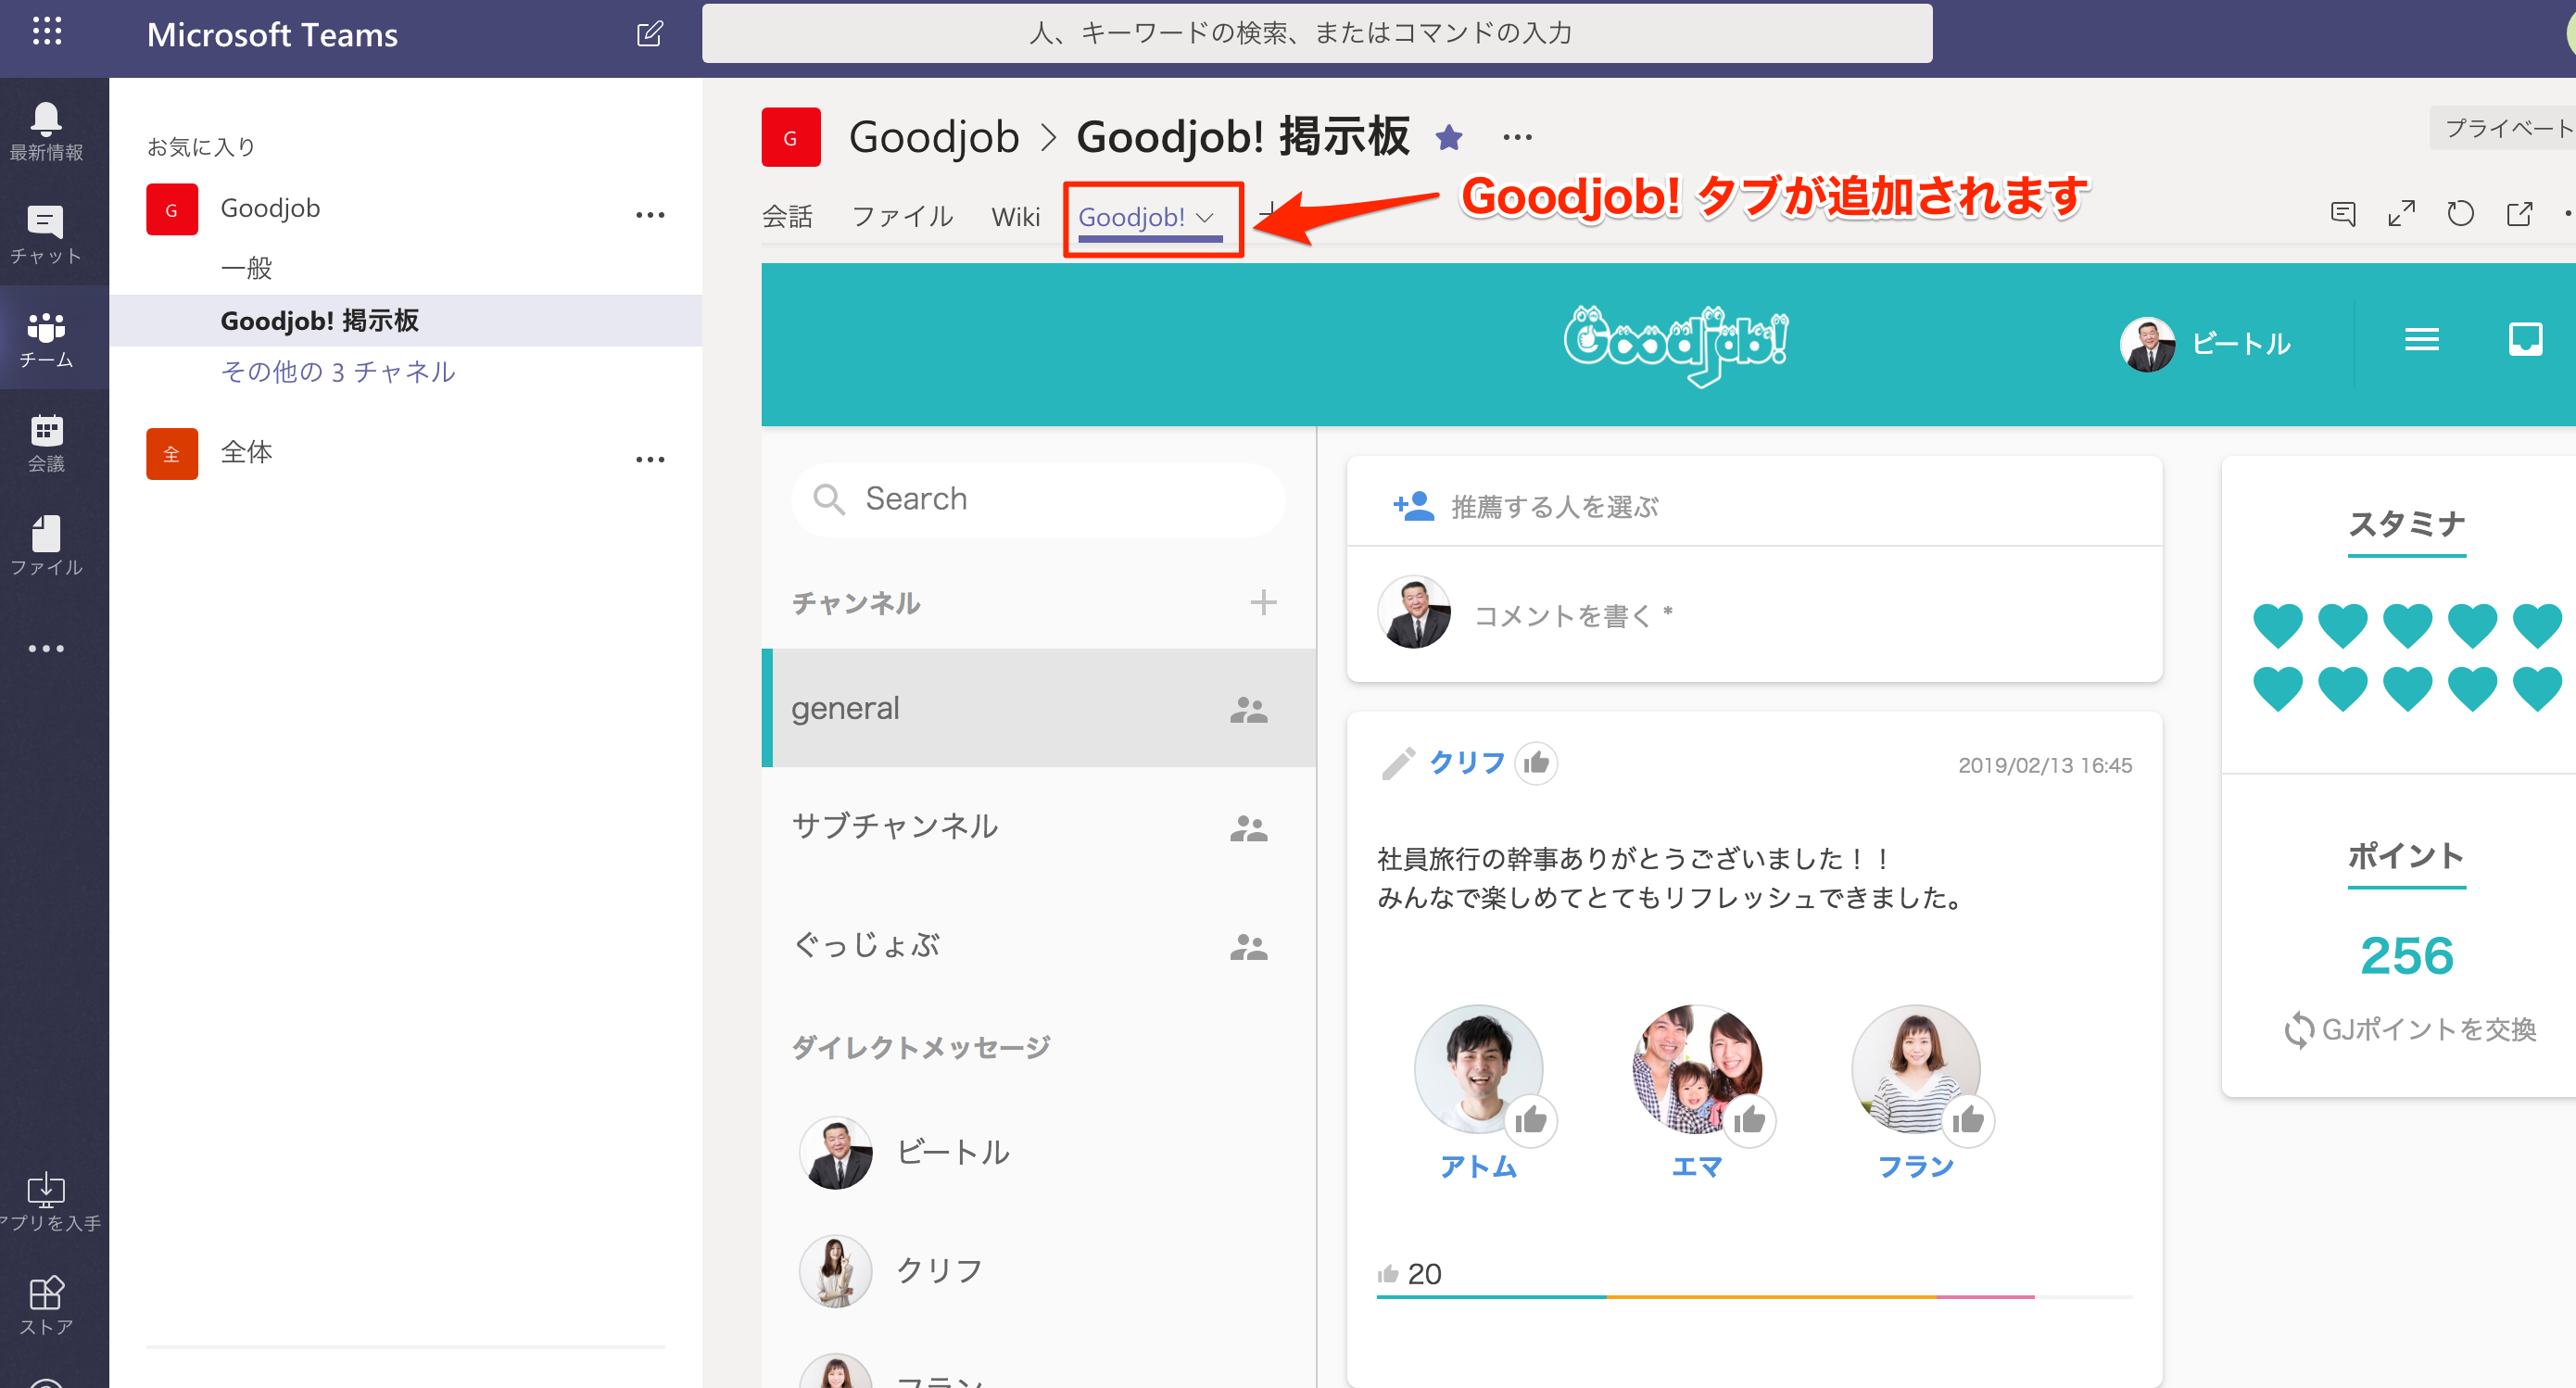Screen dimensions: 2576x1388
Task: Select 全体 team in sidebar
Action: tap(246, 452)
